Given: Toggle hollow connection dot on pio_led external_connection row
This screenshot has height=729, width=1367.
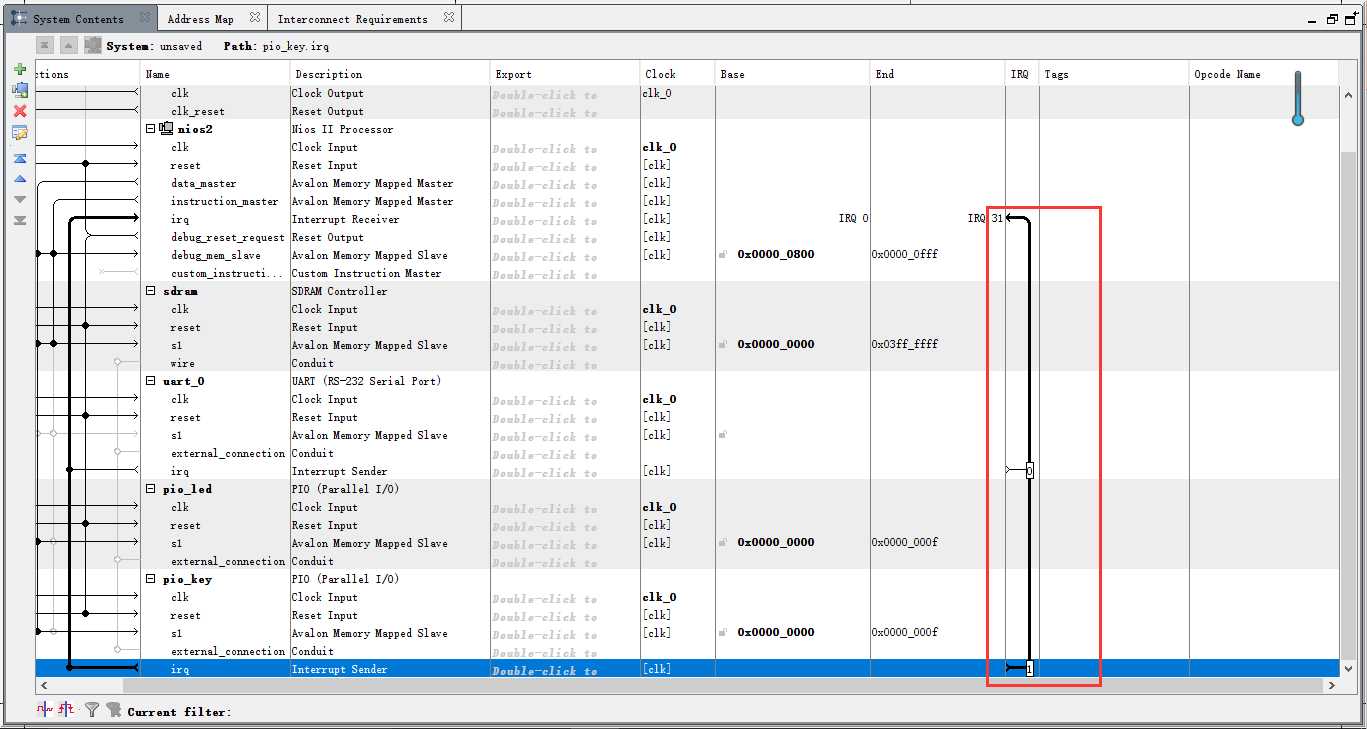Looking at the screenshot, I should click(117, 560).
